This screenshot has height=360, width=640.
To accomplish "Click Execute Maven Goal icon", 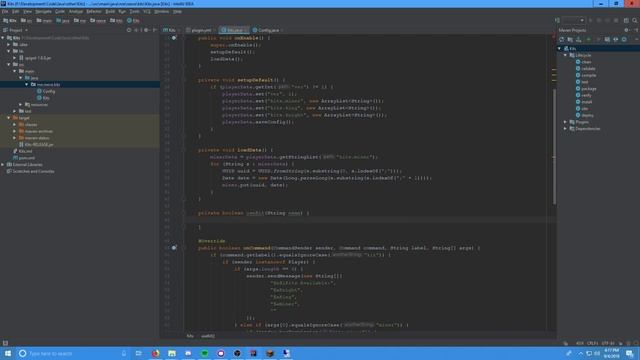I will [607, 39].
